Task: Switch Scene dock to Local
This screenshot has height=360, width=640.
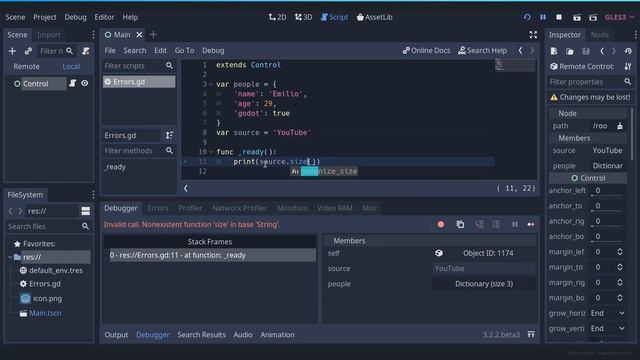Action: [x=71, y=67]
